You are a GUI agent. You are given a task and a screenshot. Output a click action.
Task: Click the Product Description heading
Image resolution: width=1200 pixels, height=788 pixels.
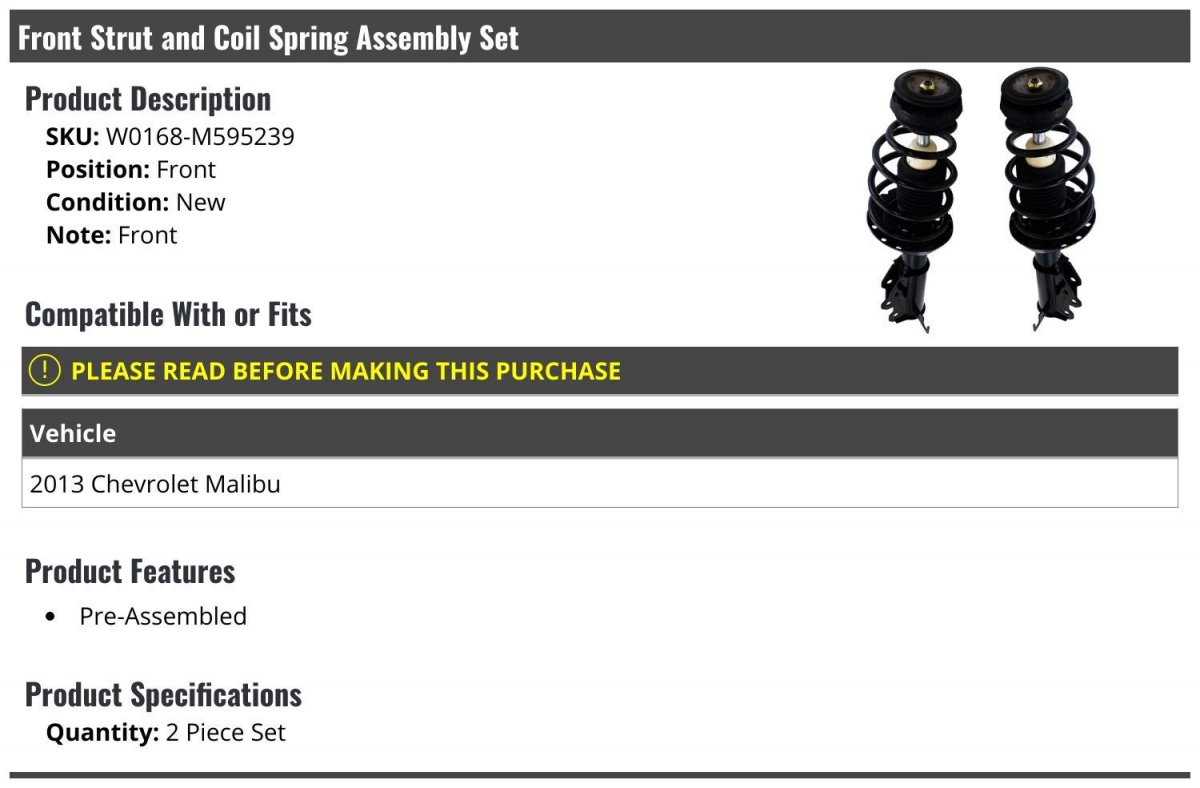point(148,99)
